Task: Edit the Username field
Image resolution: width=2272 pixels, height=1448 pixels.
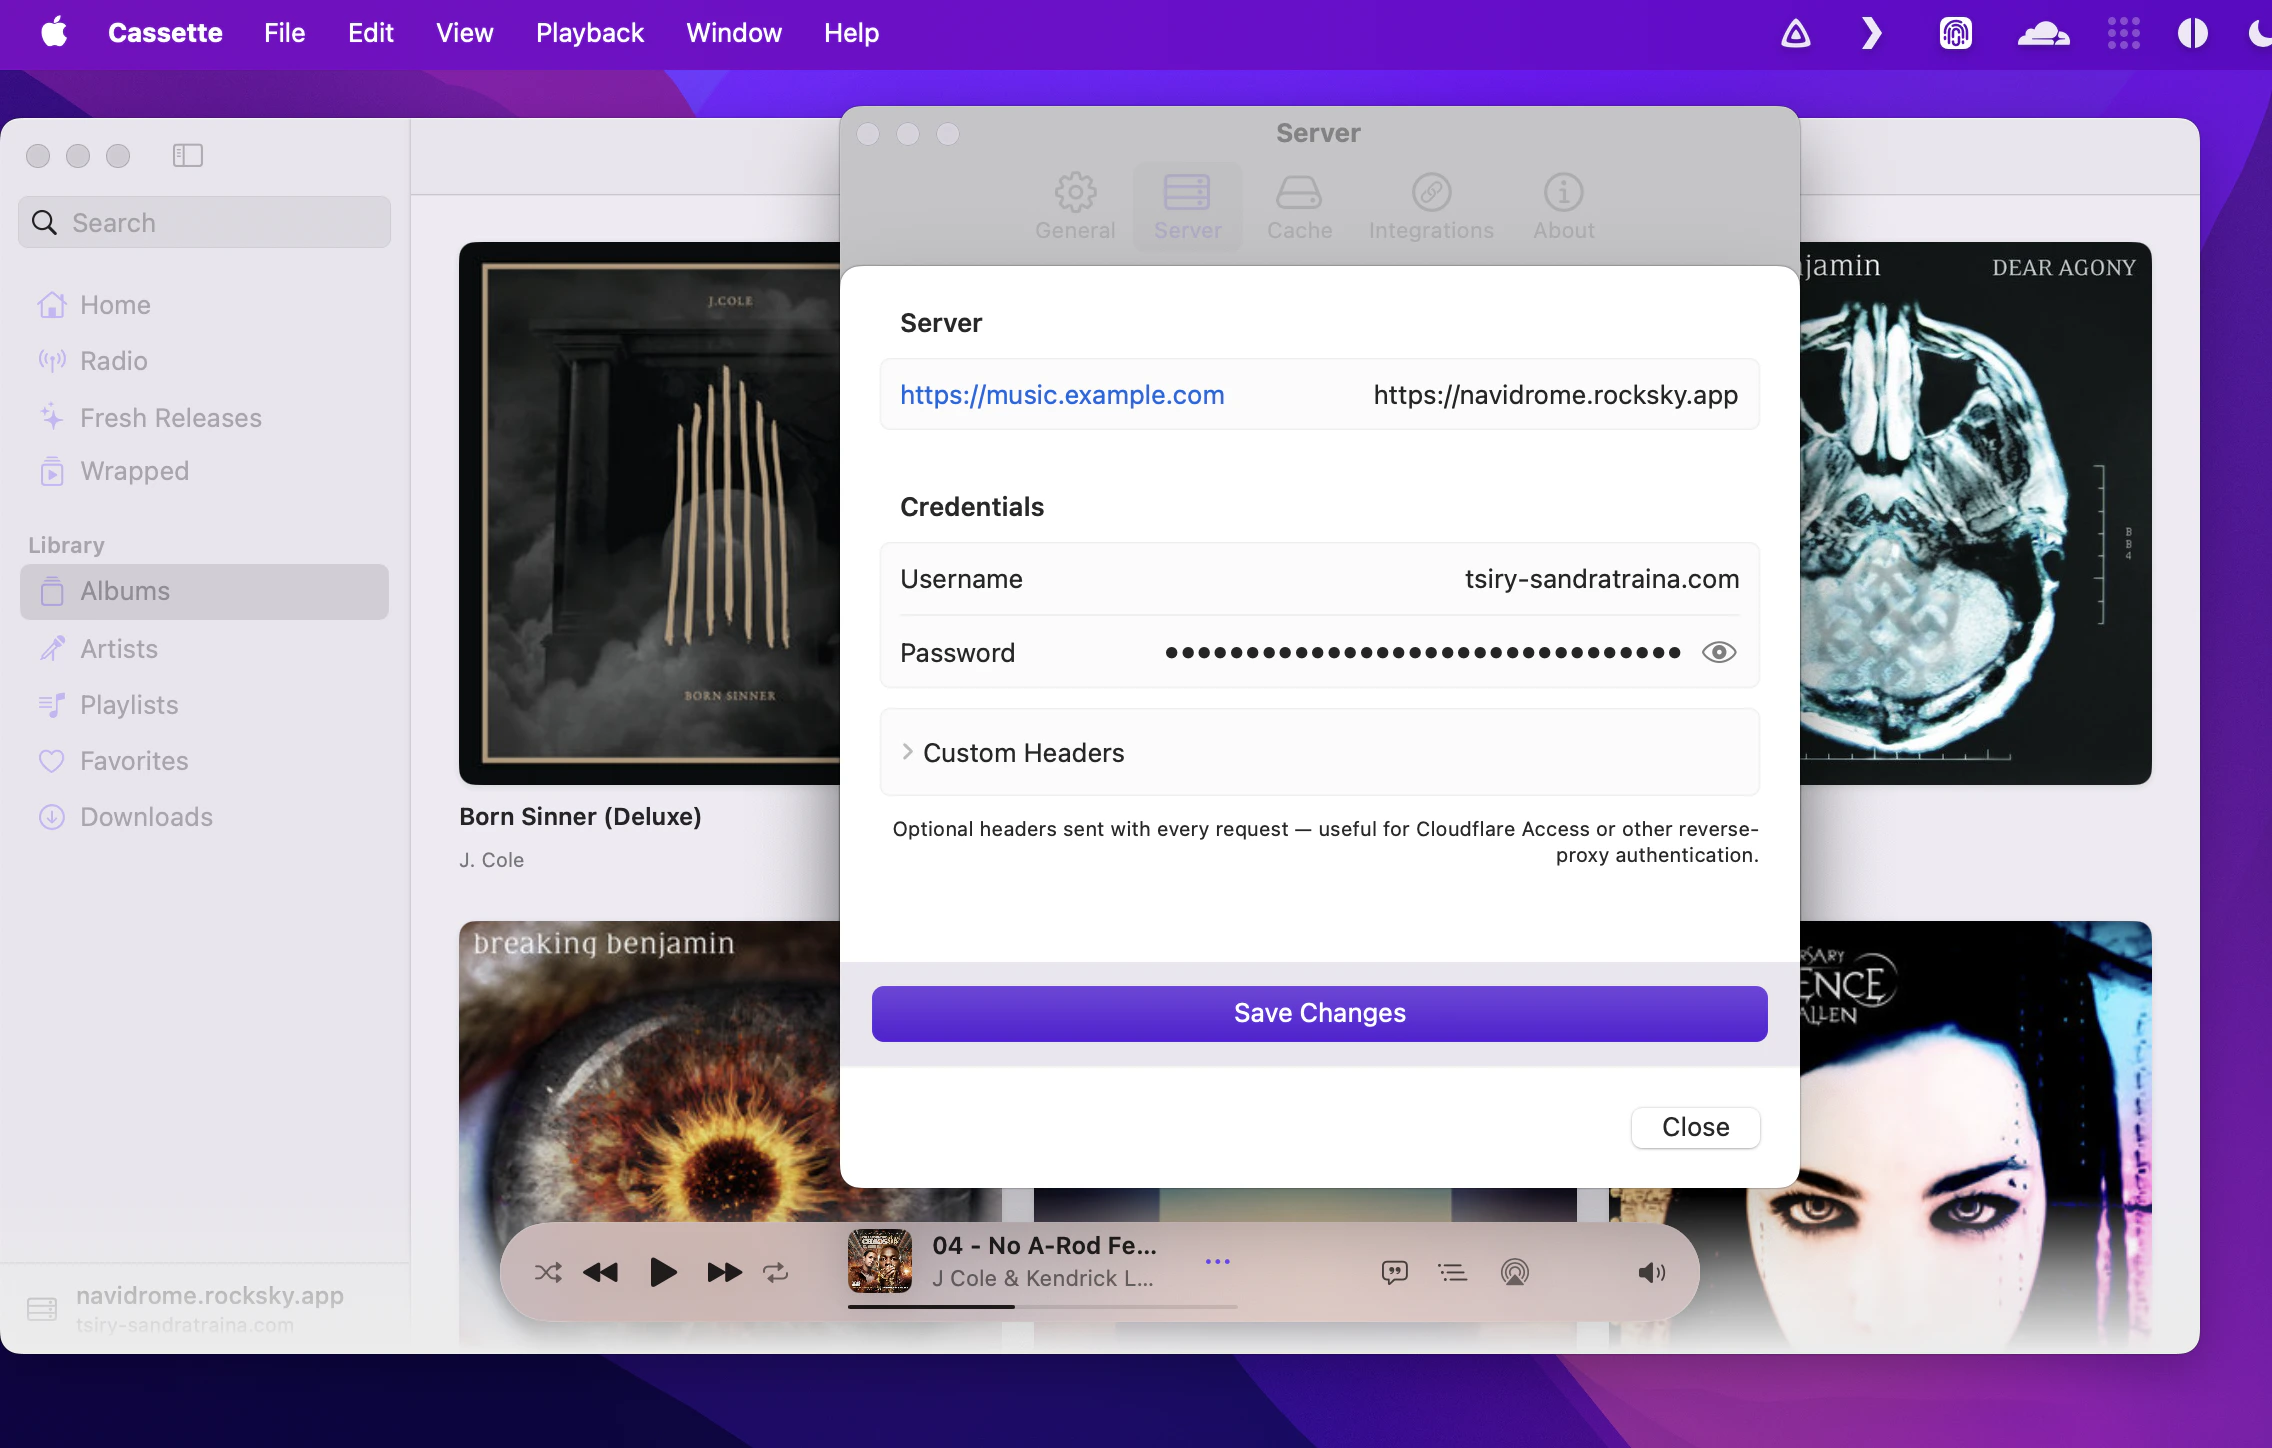Action: [1319, 579]
